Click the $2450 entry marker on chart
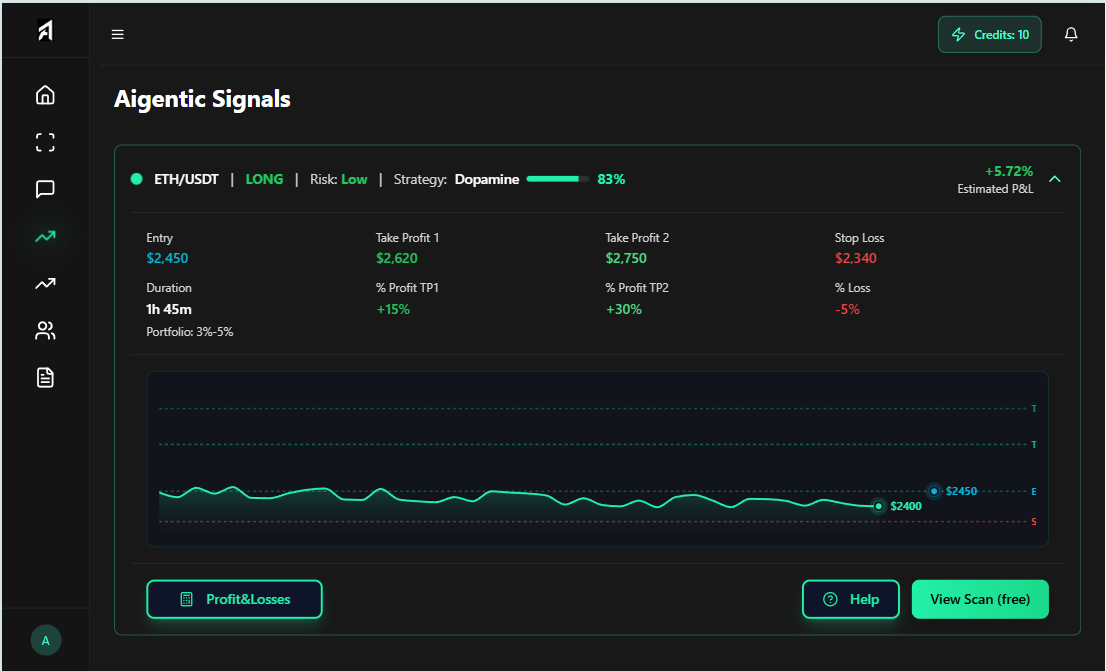The image size is (1106, 671). pos(934,491)
